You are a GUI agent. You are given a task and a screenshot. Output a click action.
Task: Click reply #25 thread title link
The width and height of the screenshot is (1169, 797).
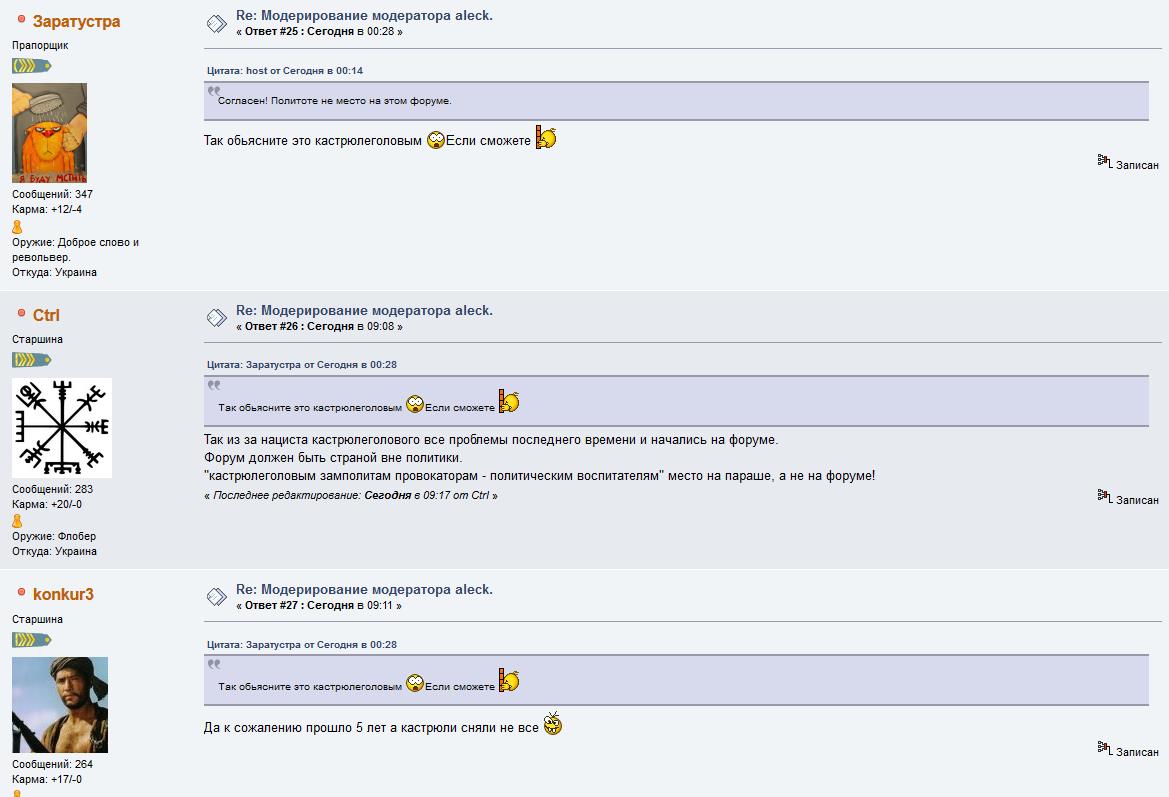(364, 16)
